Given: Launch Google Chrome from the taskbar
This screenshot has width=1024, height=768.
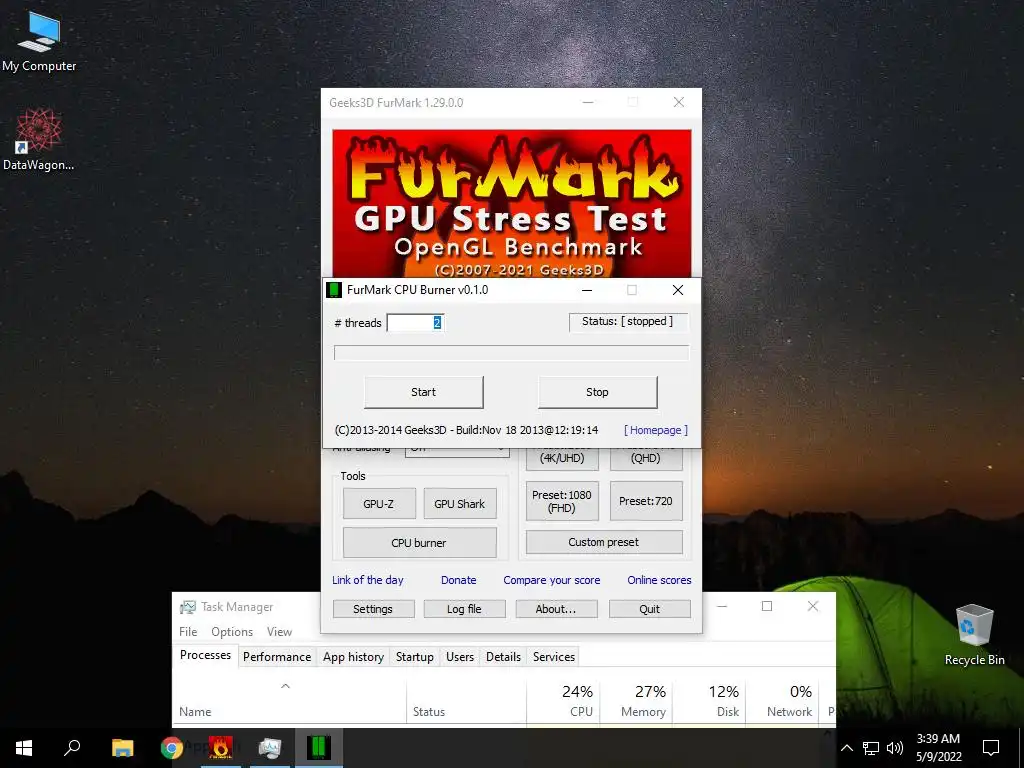Looking at the screenshot, I should [172, 748].
